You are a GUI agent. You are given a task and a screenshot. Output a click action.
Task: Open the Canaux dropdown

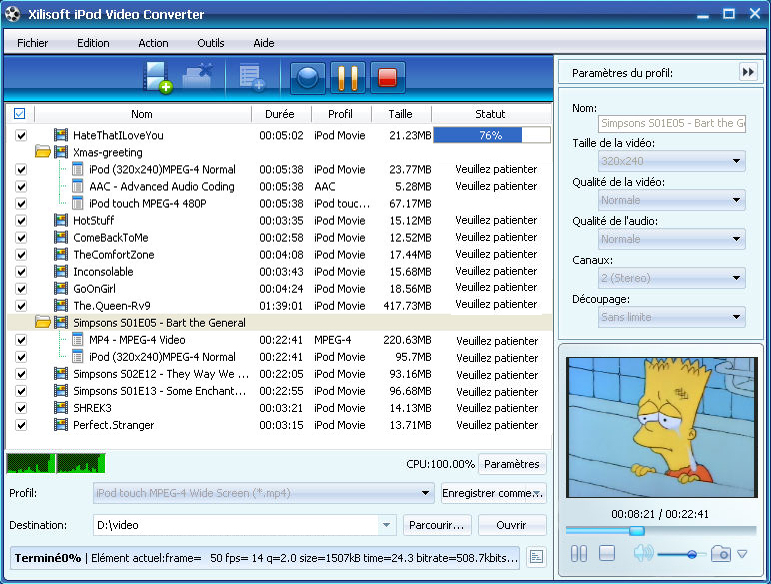point(671,278)
